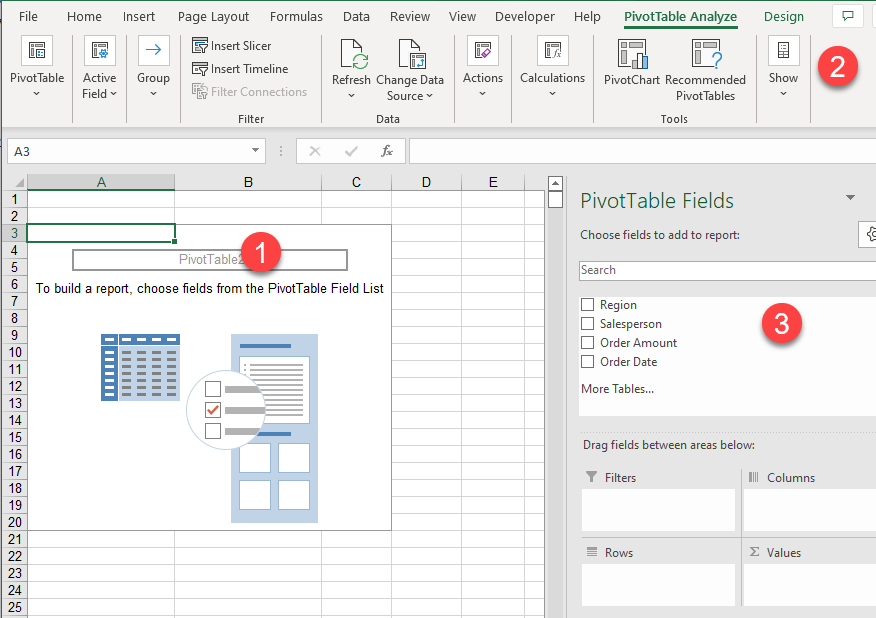
Task: Check the Region field checkbox
Action: (586, 304)
